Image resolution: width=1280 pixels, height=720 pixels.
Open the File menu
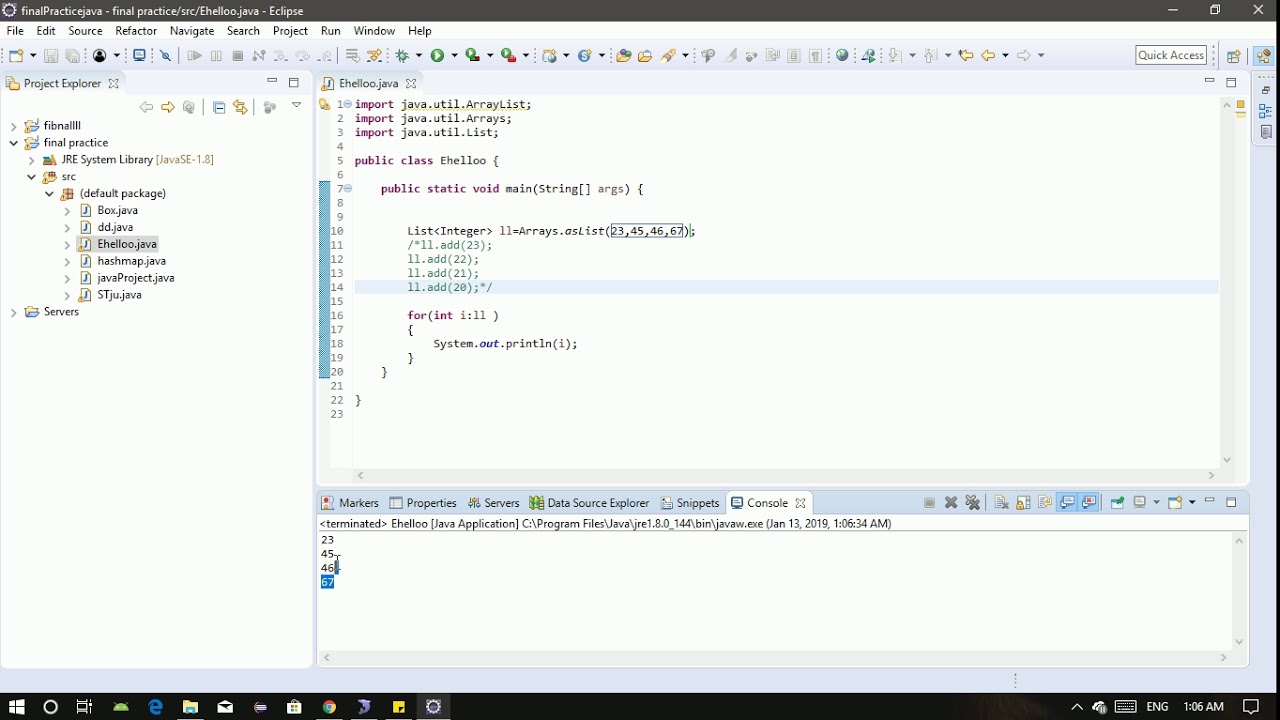pyautogui.click(x=15, y=31)
